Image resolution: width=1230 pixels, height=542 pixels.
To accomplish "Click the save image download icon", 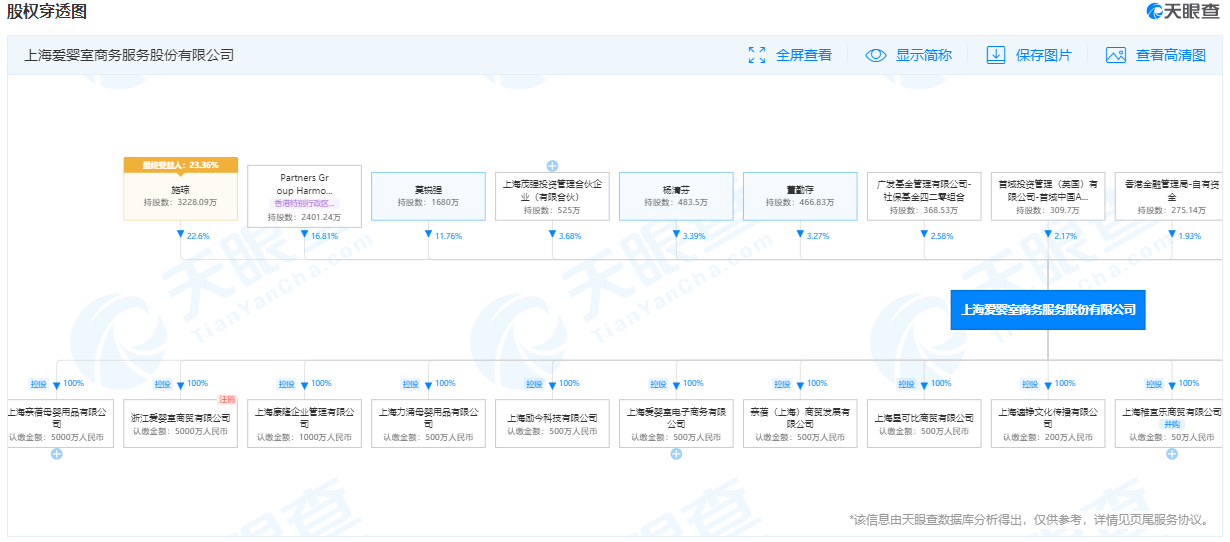I will pos(996,55).
